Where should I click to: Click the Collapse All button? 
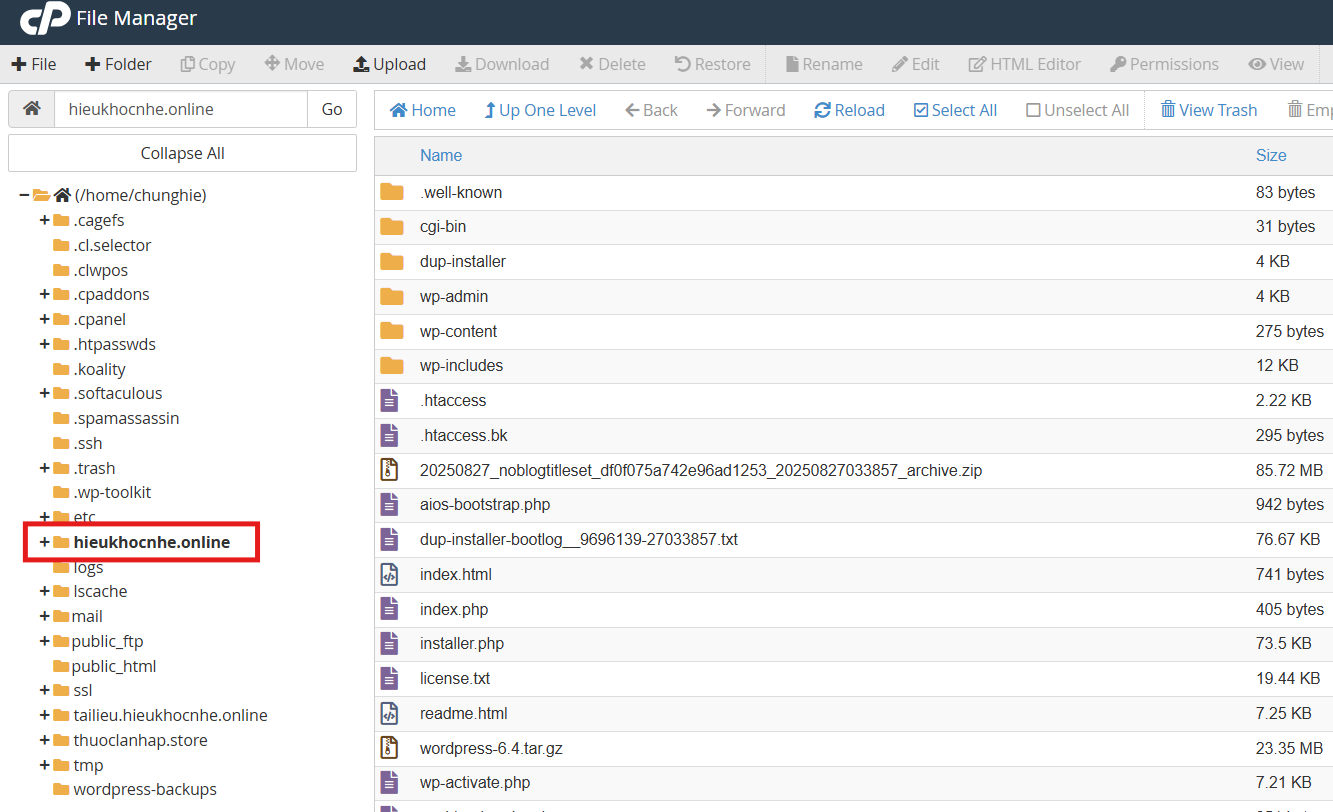(182, 153)
